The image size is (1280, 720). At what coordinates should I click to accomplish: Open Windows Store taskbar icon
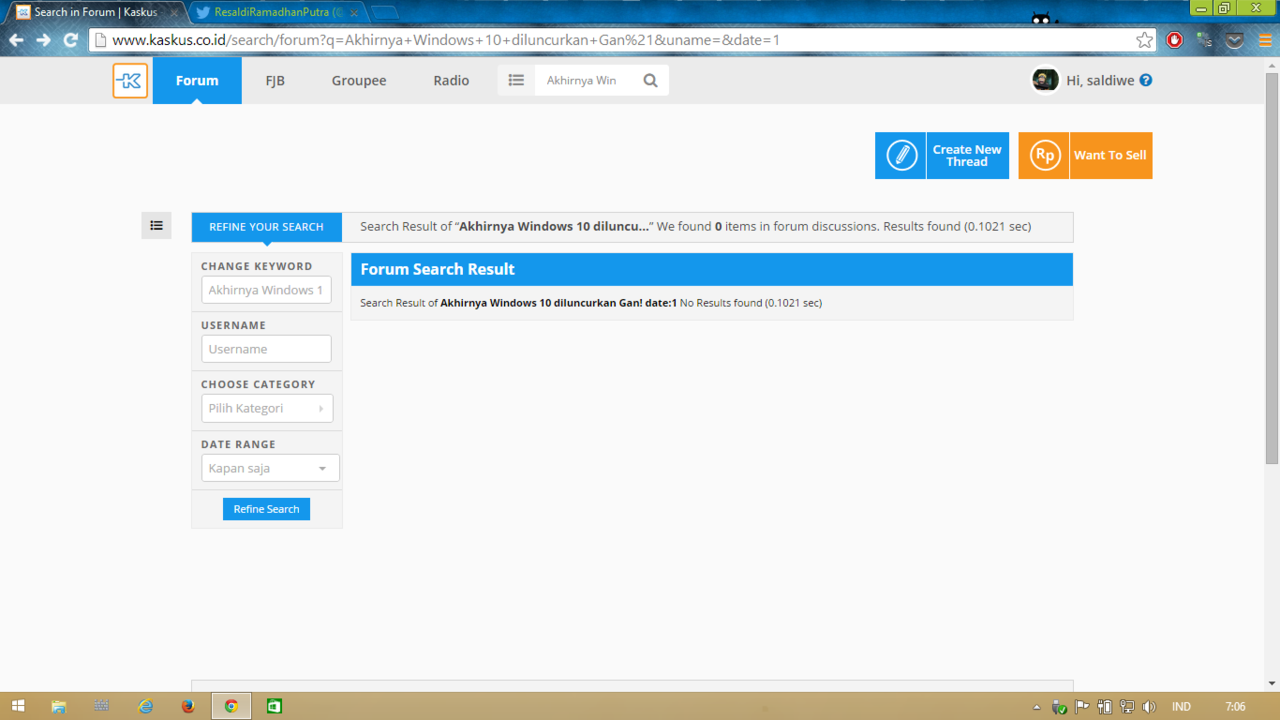(x=274, y=706)
